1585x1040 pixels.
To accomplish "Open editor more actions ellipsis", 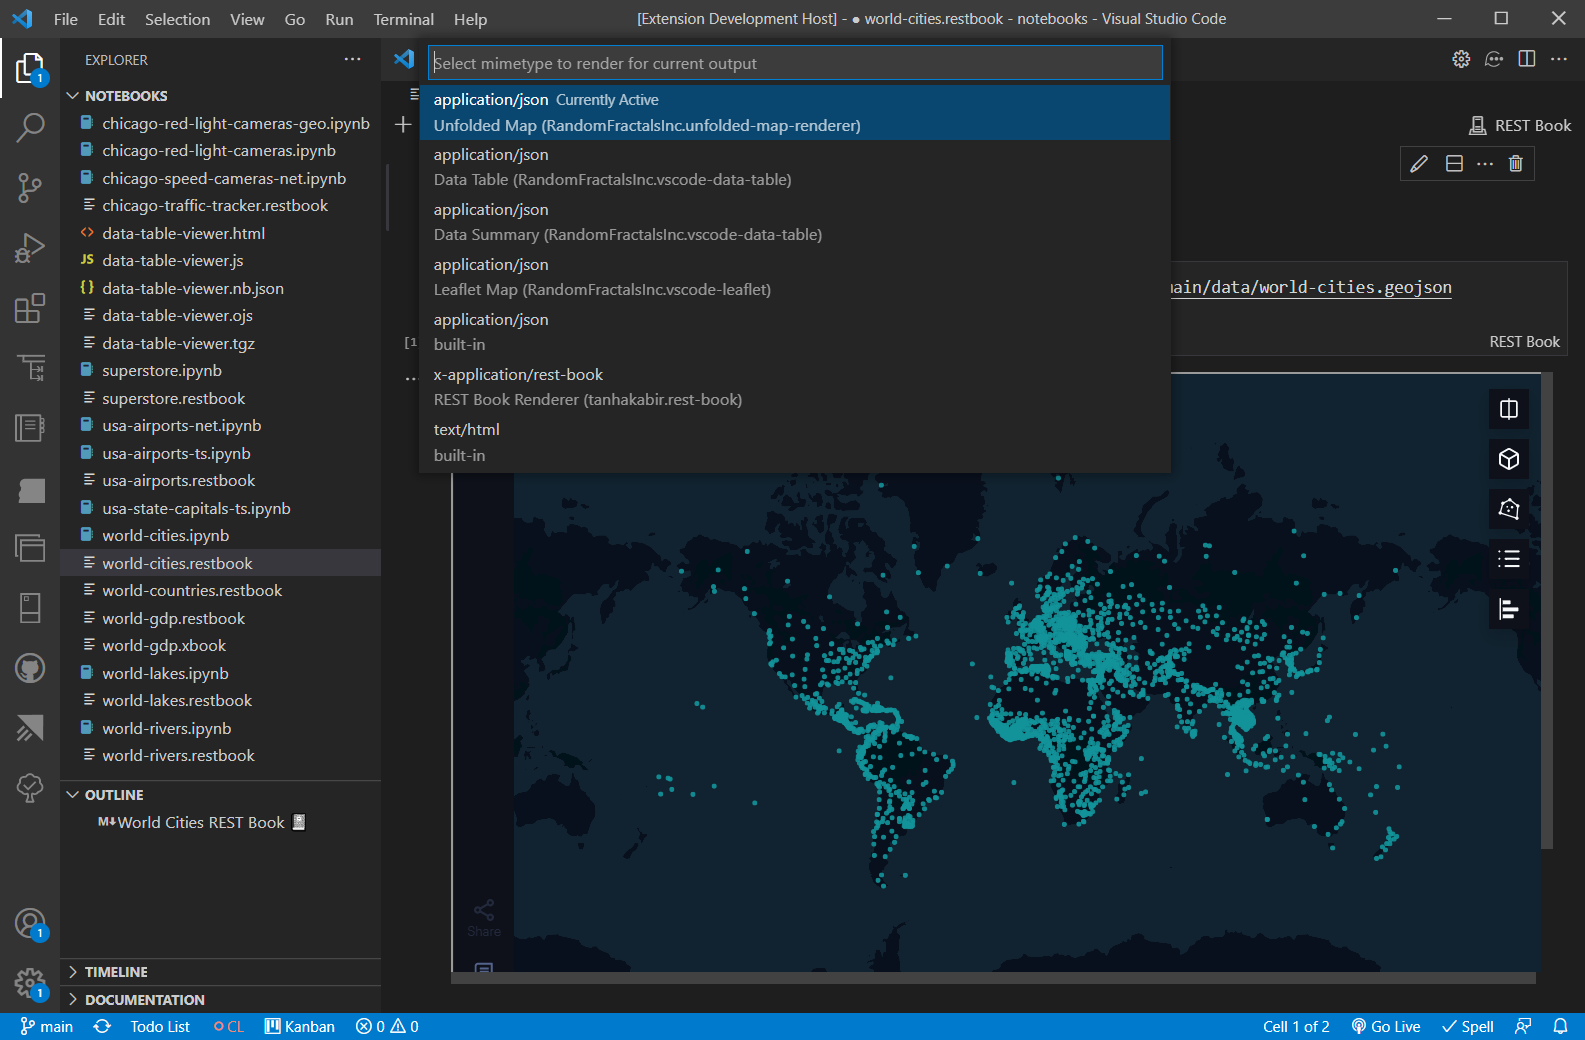I will tap(1559, 59).
